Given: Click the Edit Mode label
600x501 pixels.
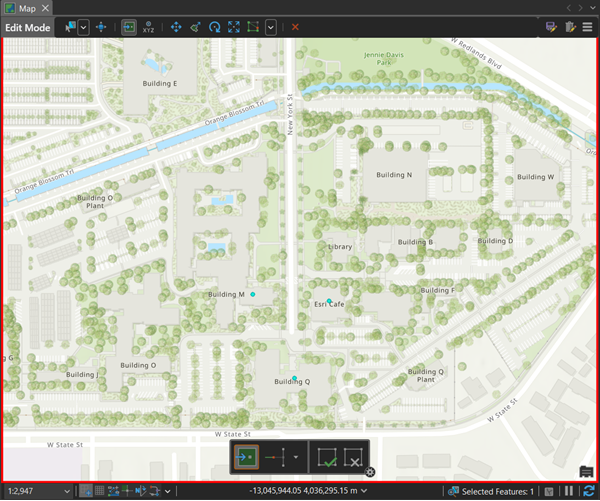Looking at the screenshot, I should (x=28, y=28).
